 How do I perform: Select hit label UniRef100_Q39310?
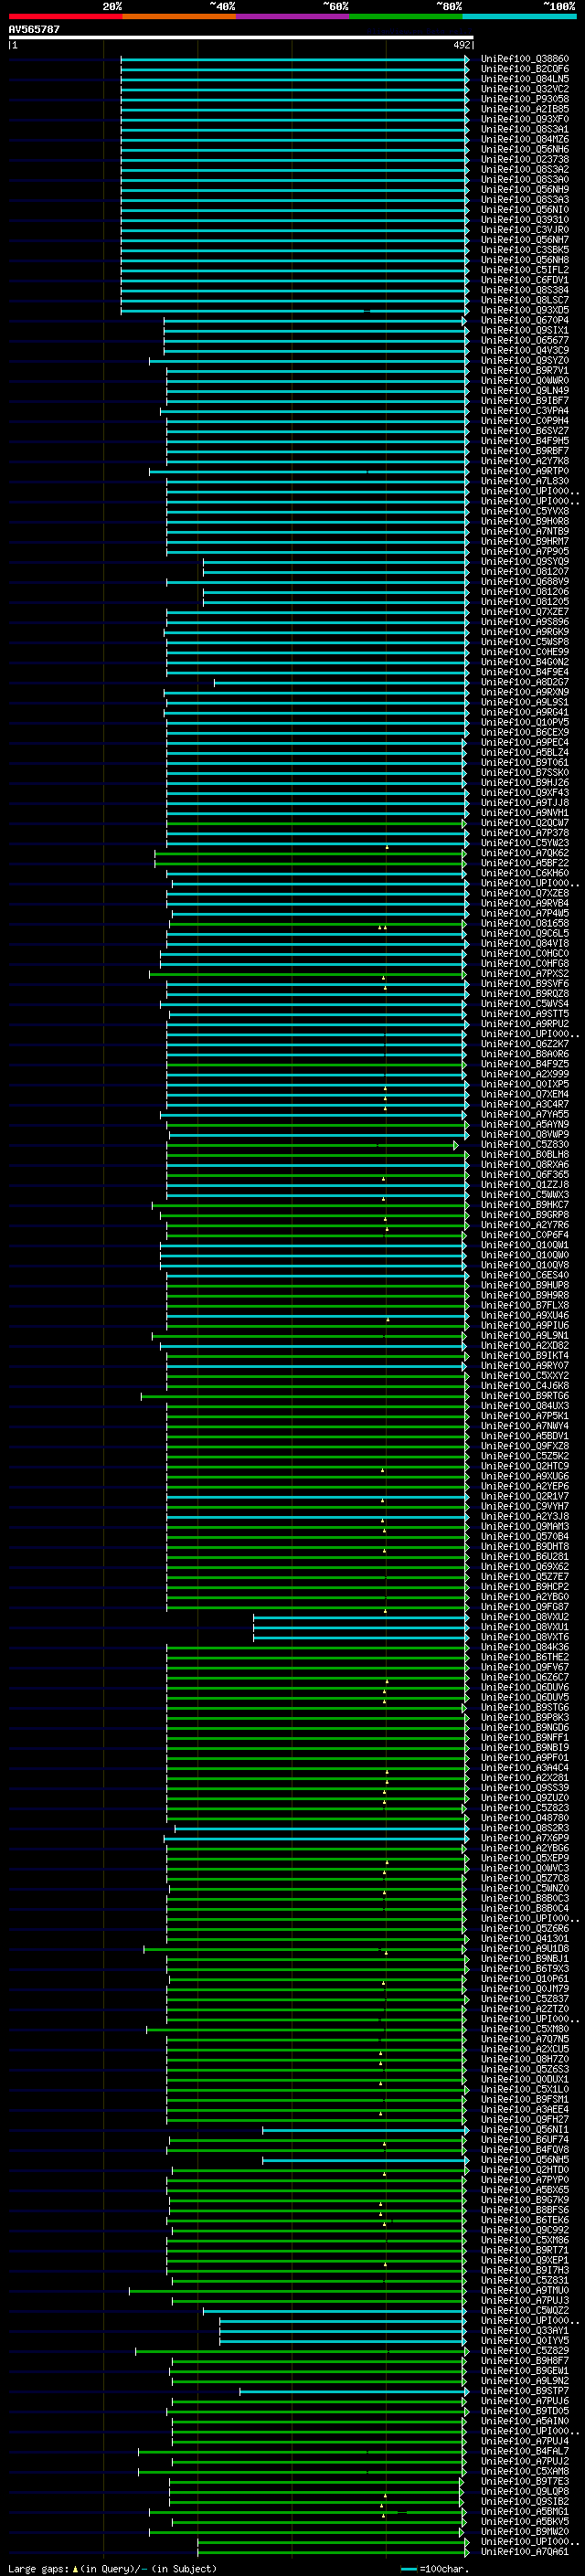(525, 220)
